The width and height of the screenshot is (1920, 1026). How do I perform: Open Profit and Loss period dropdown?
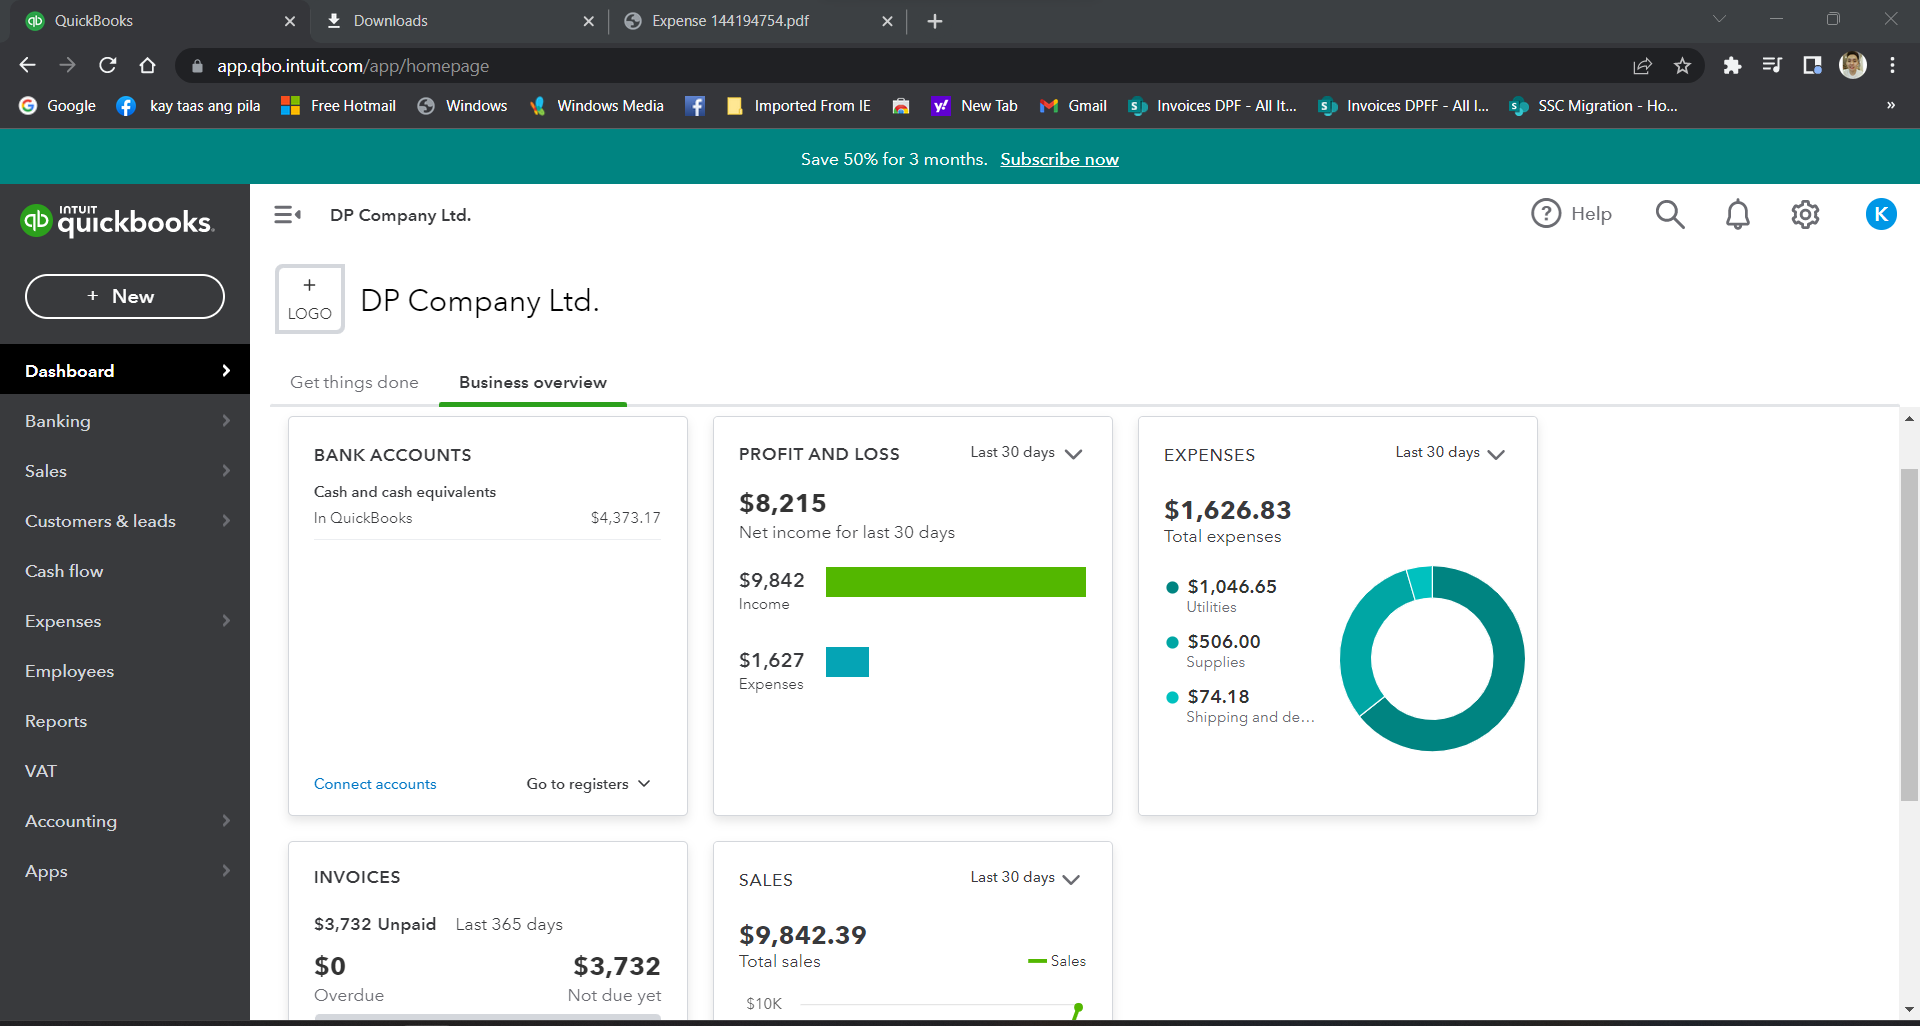coord(1026,453)
